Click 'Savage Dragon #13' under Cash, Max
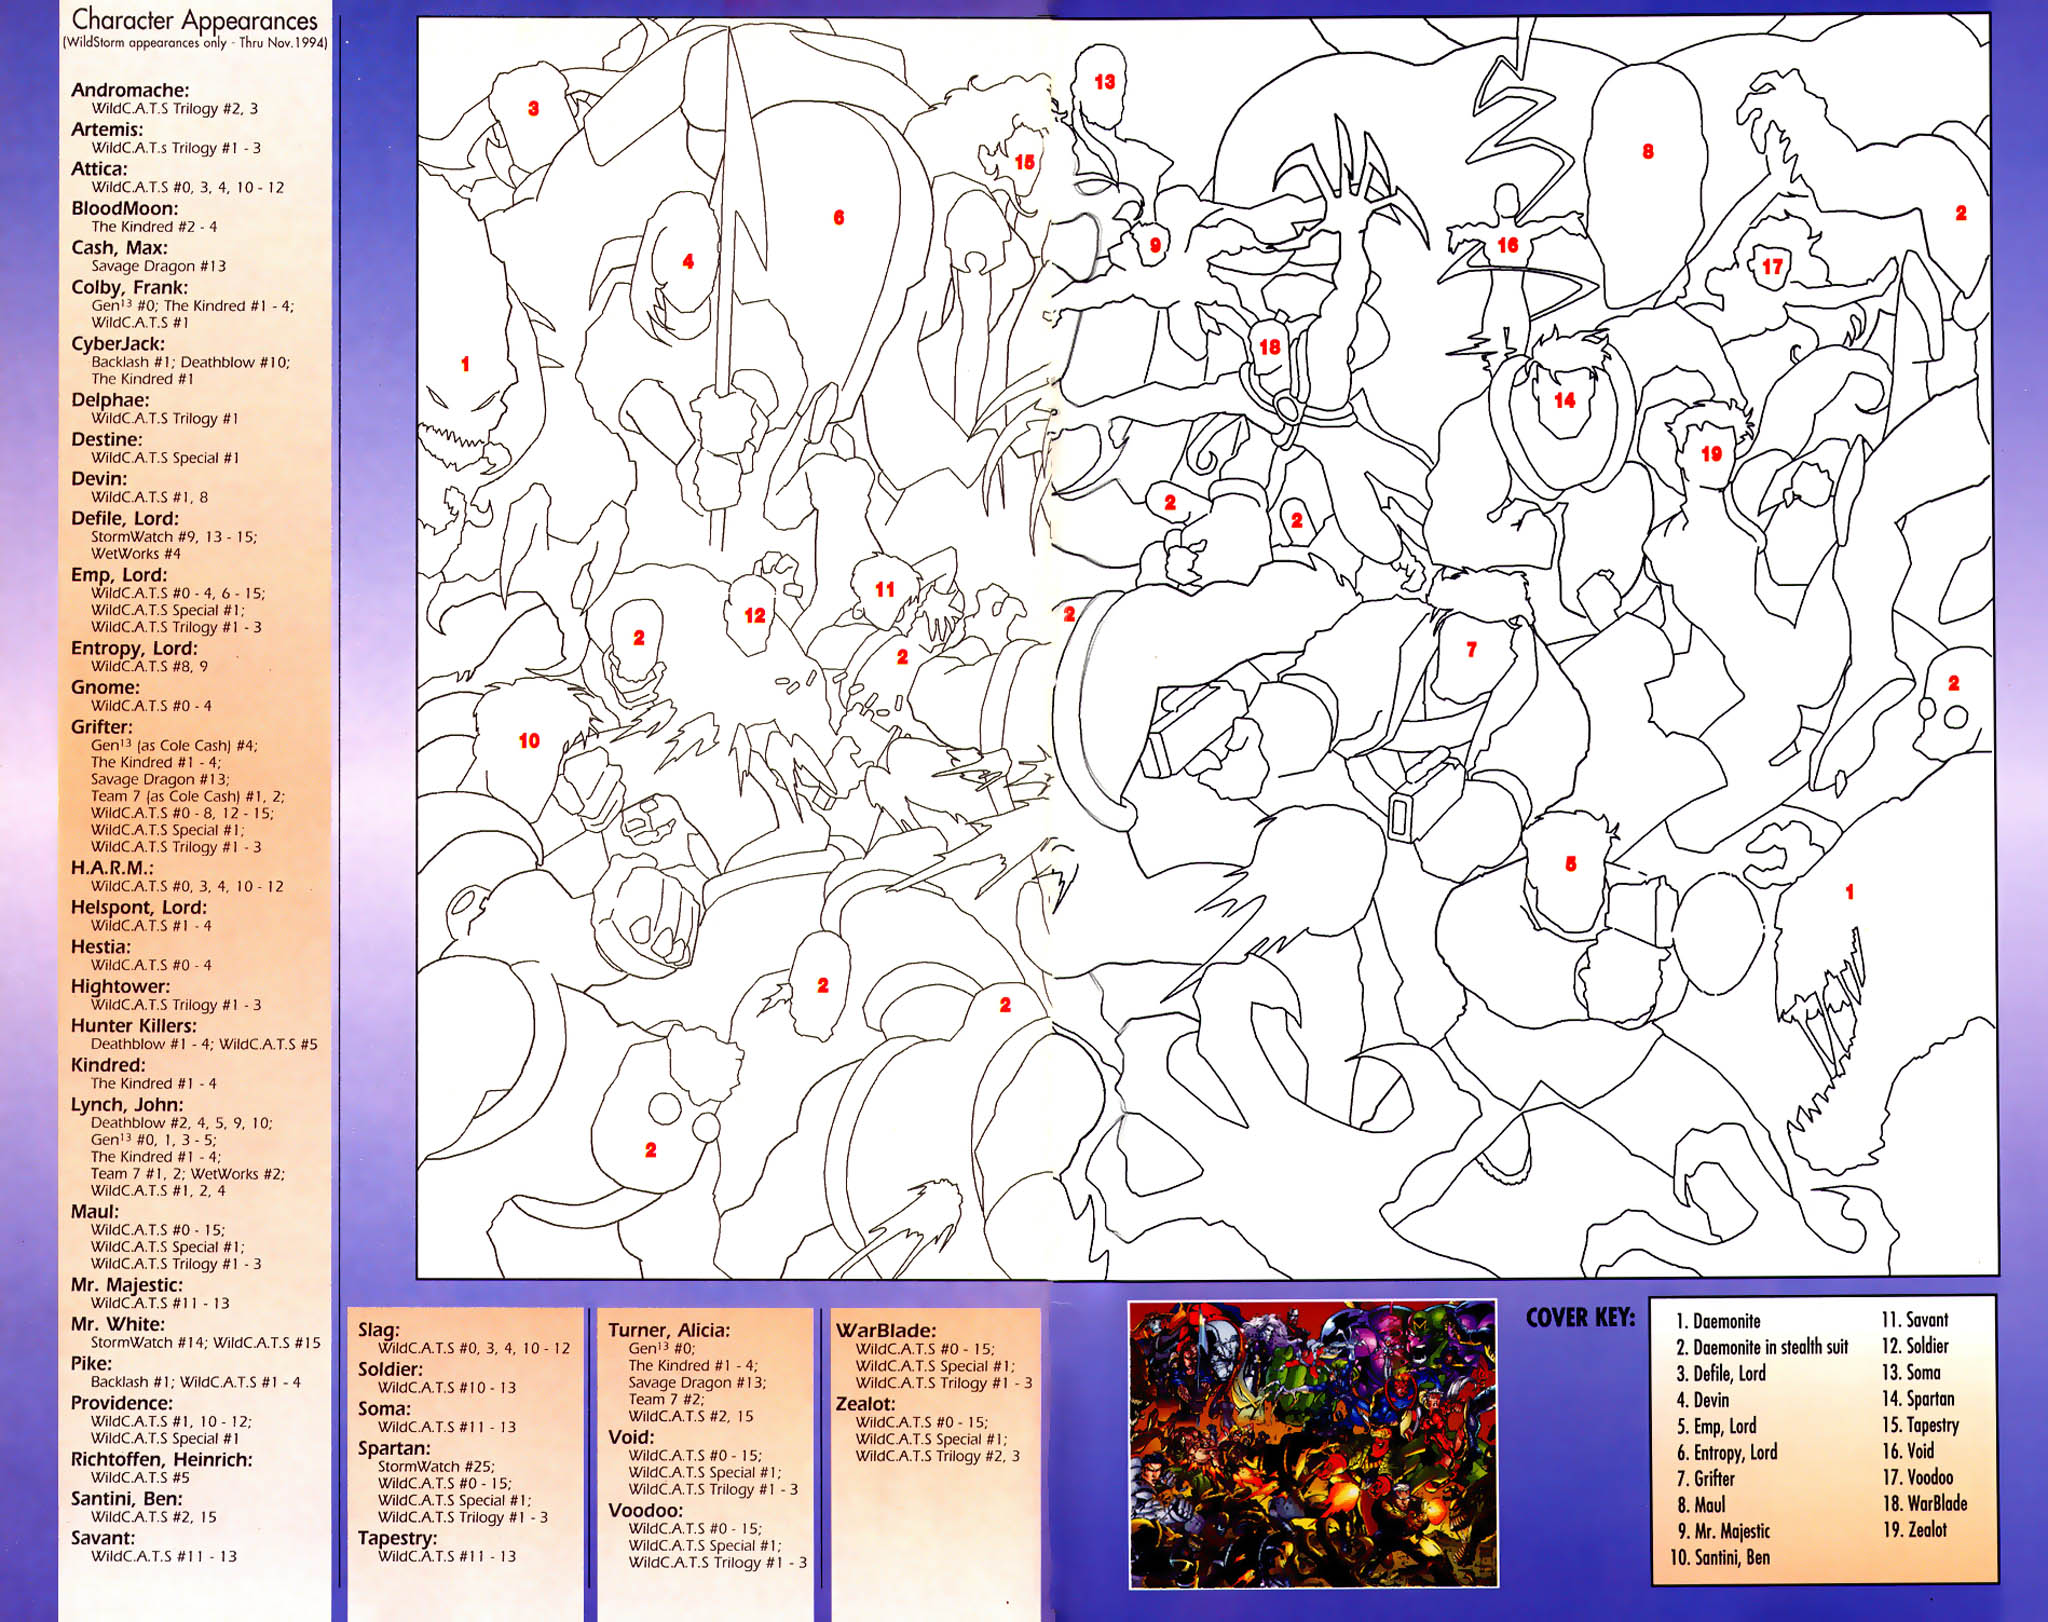This screenshot has width=2048, height=1622. click(x=158, y=266)
